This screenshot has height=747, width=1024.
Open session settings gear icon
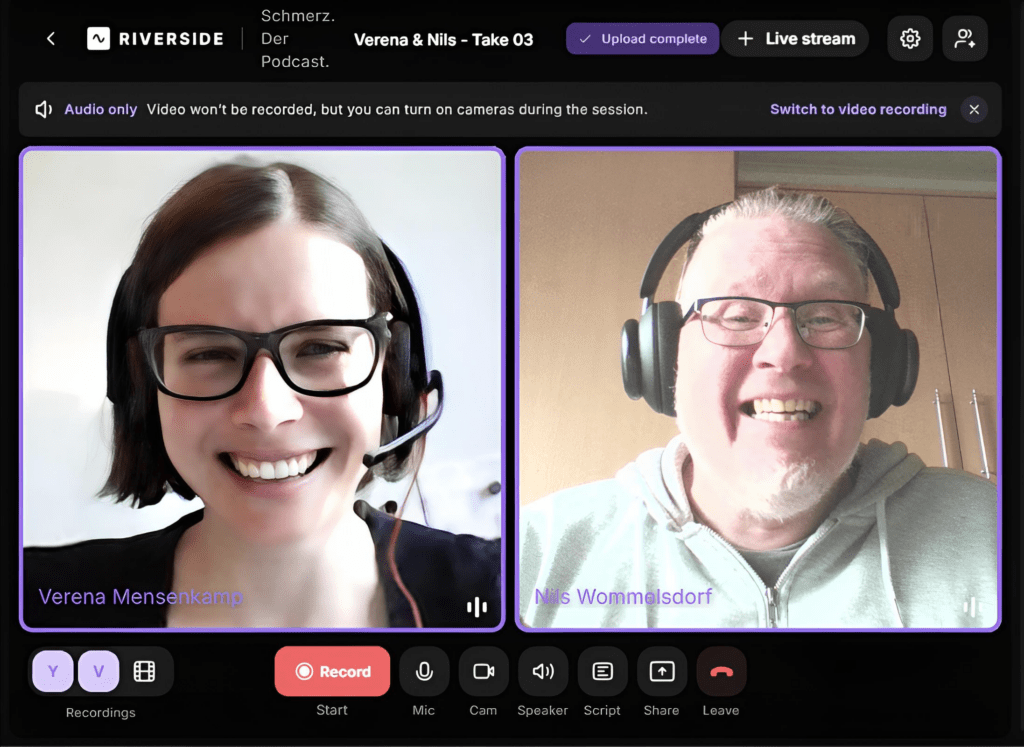tap(910, 39)
